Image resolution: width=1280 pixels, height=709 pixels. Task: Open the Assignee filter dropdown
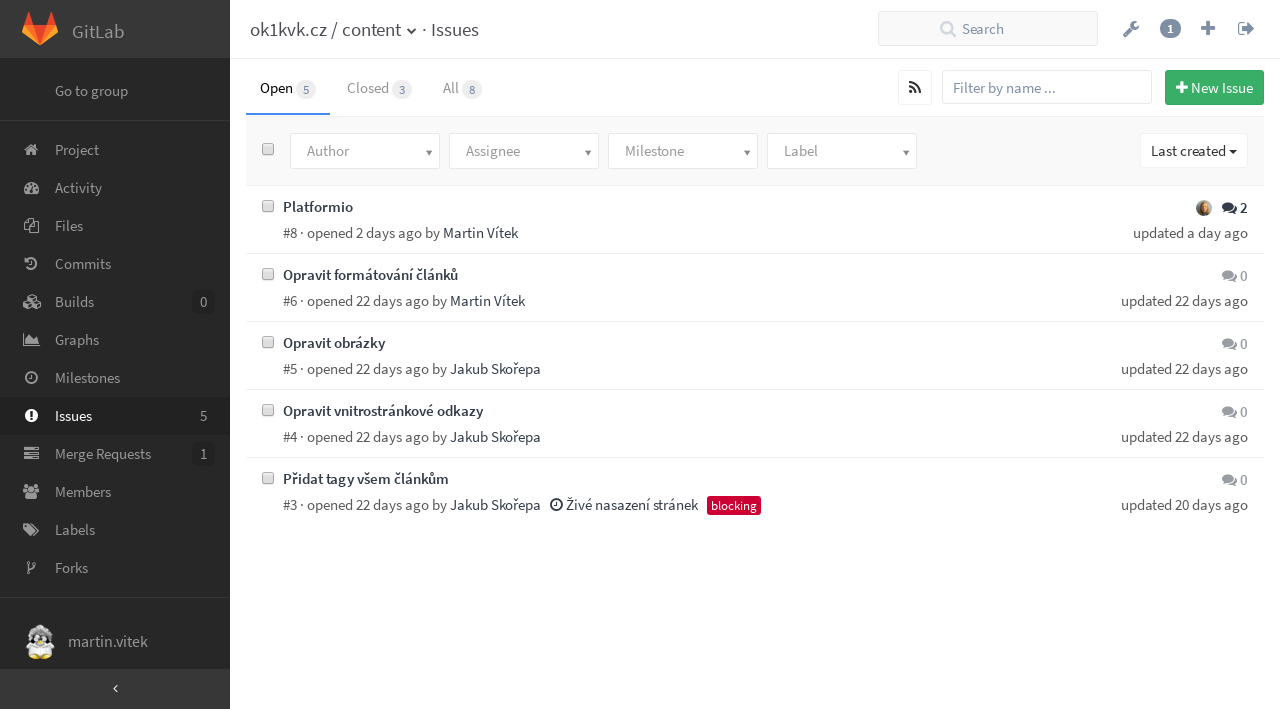(x=524, y=151)
